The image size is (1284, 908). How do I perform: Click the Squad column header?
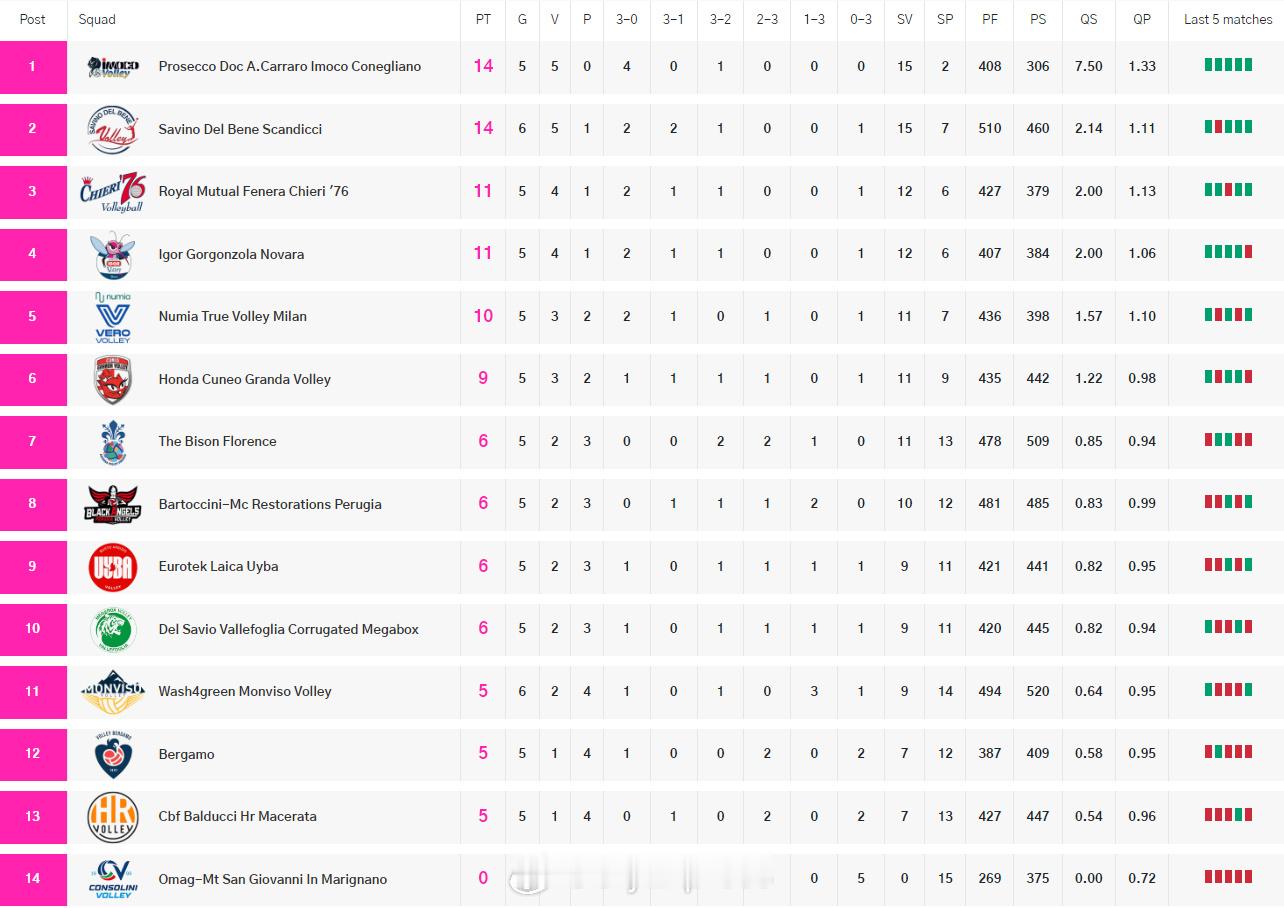tap(97, 19)
